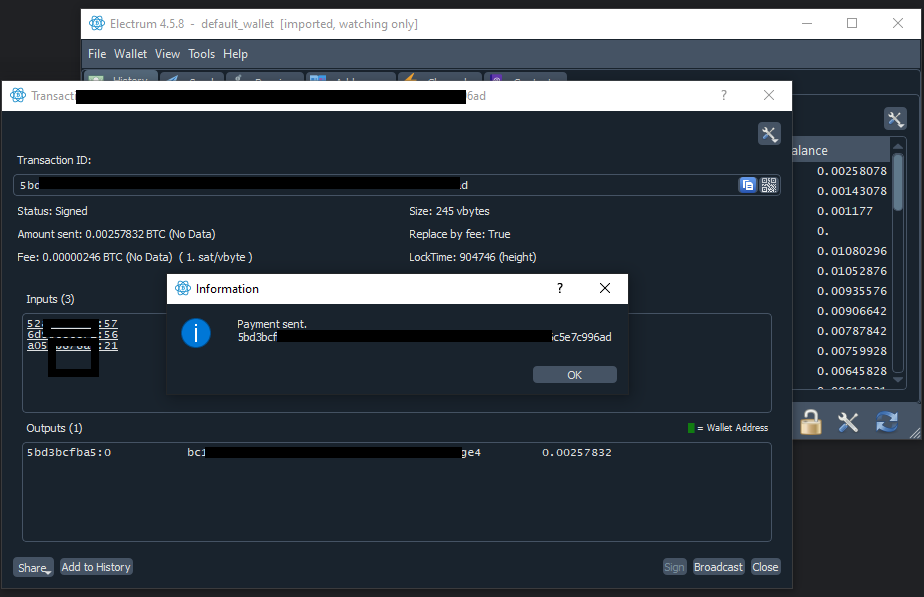The width and height of the screenshot is (924, 597).
Task: Maximize the Electrum main window
Action: coord(852,24)
